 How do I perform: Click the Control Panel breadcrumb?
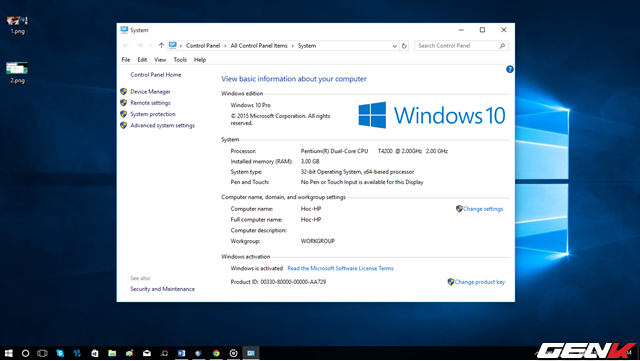[203, 46]
